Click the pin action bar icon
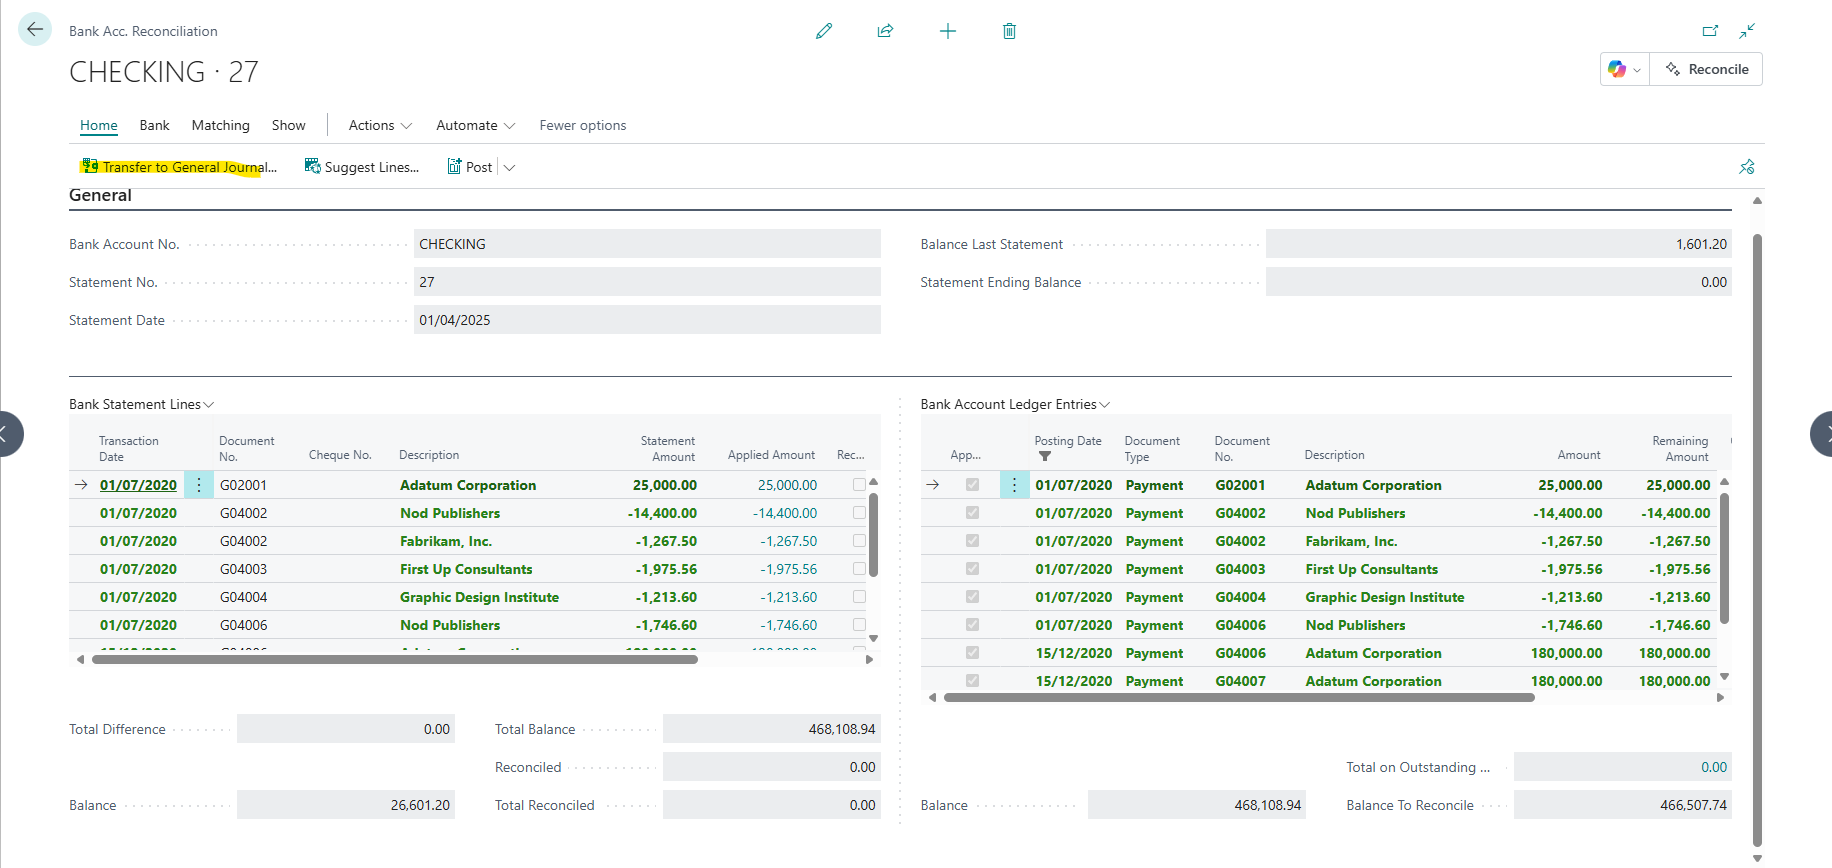1832x868 pixels. tap(1747, 167)
